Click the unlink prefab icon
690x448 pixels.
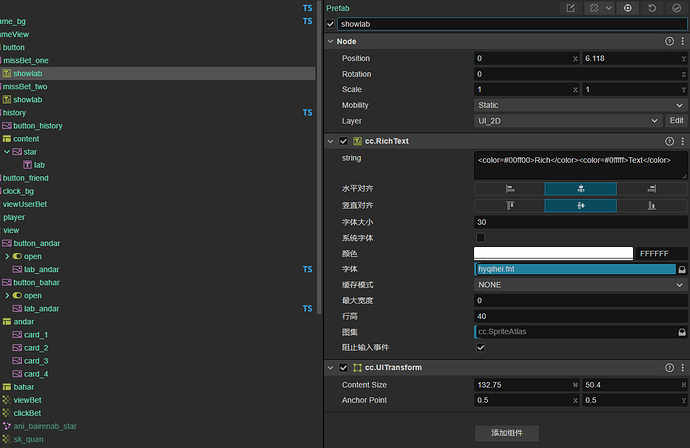tap(594, 8)
